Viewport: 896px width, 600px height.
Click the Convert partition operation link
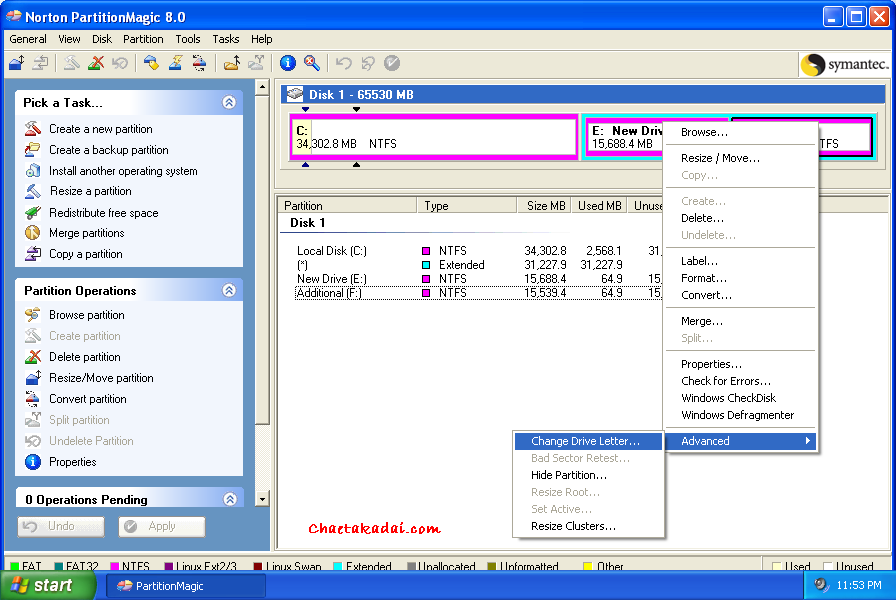(88, 399)
